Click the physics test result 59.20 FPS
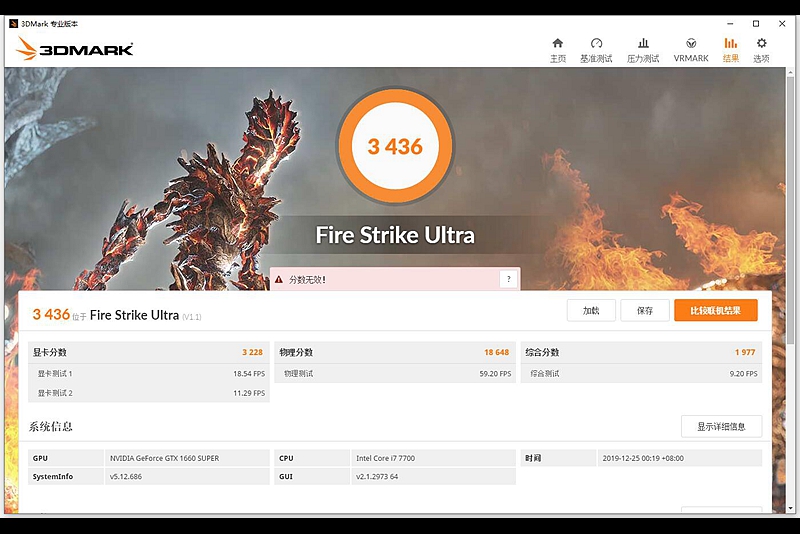Screen dimensions: 800x534 [495, 373]
